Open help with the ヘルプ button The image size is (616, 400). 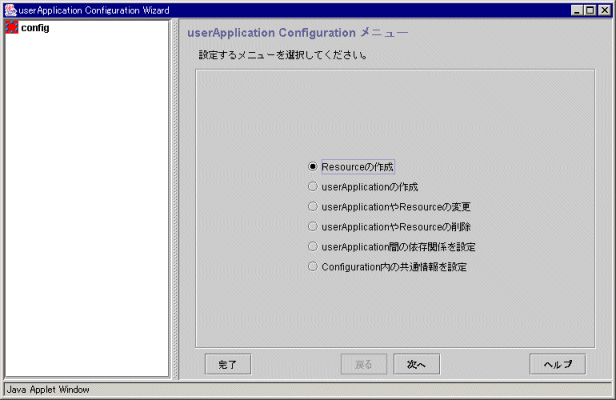(557, 364)
